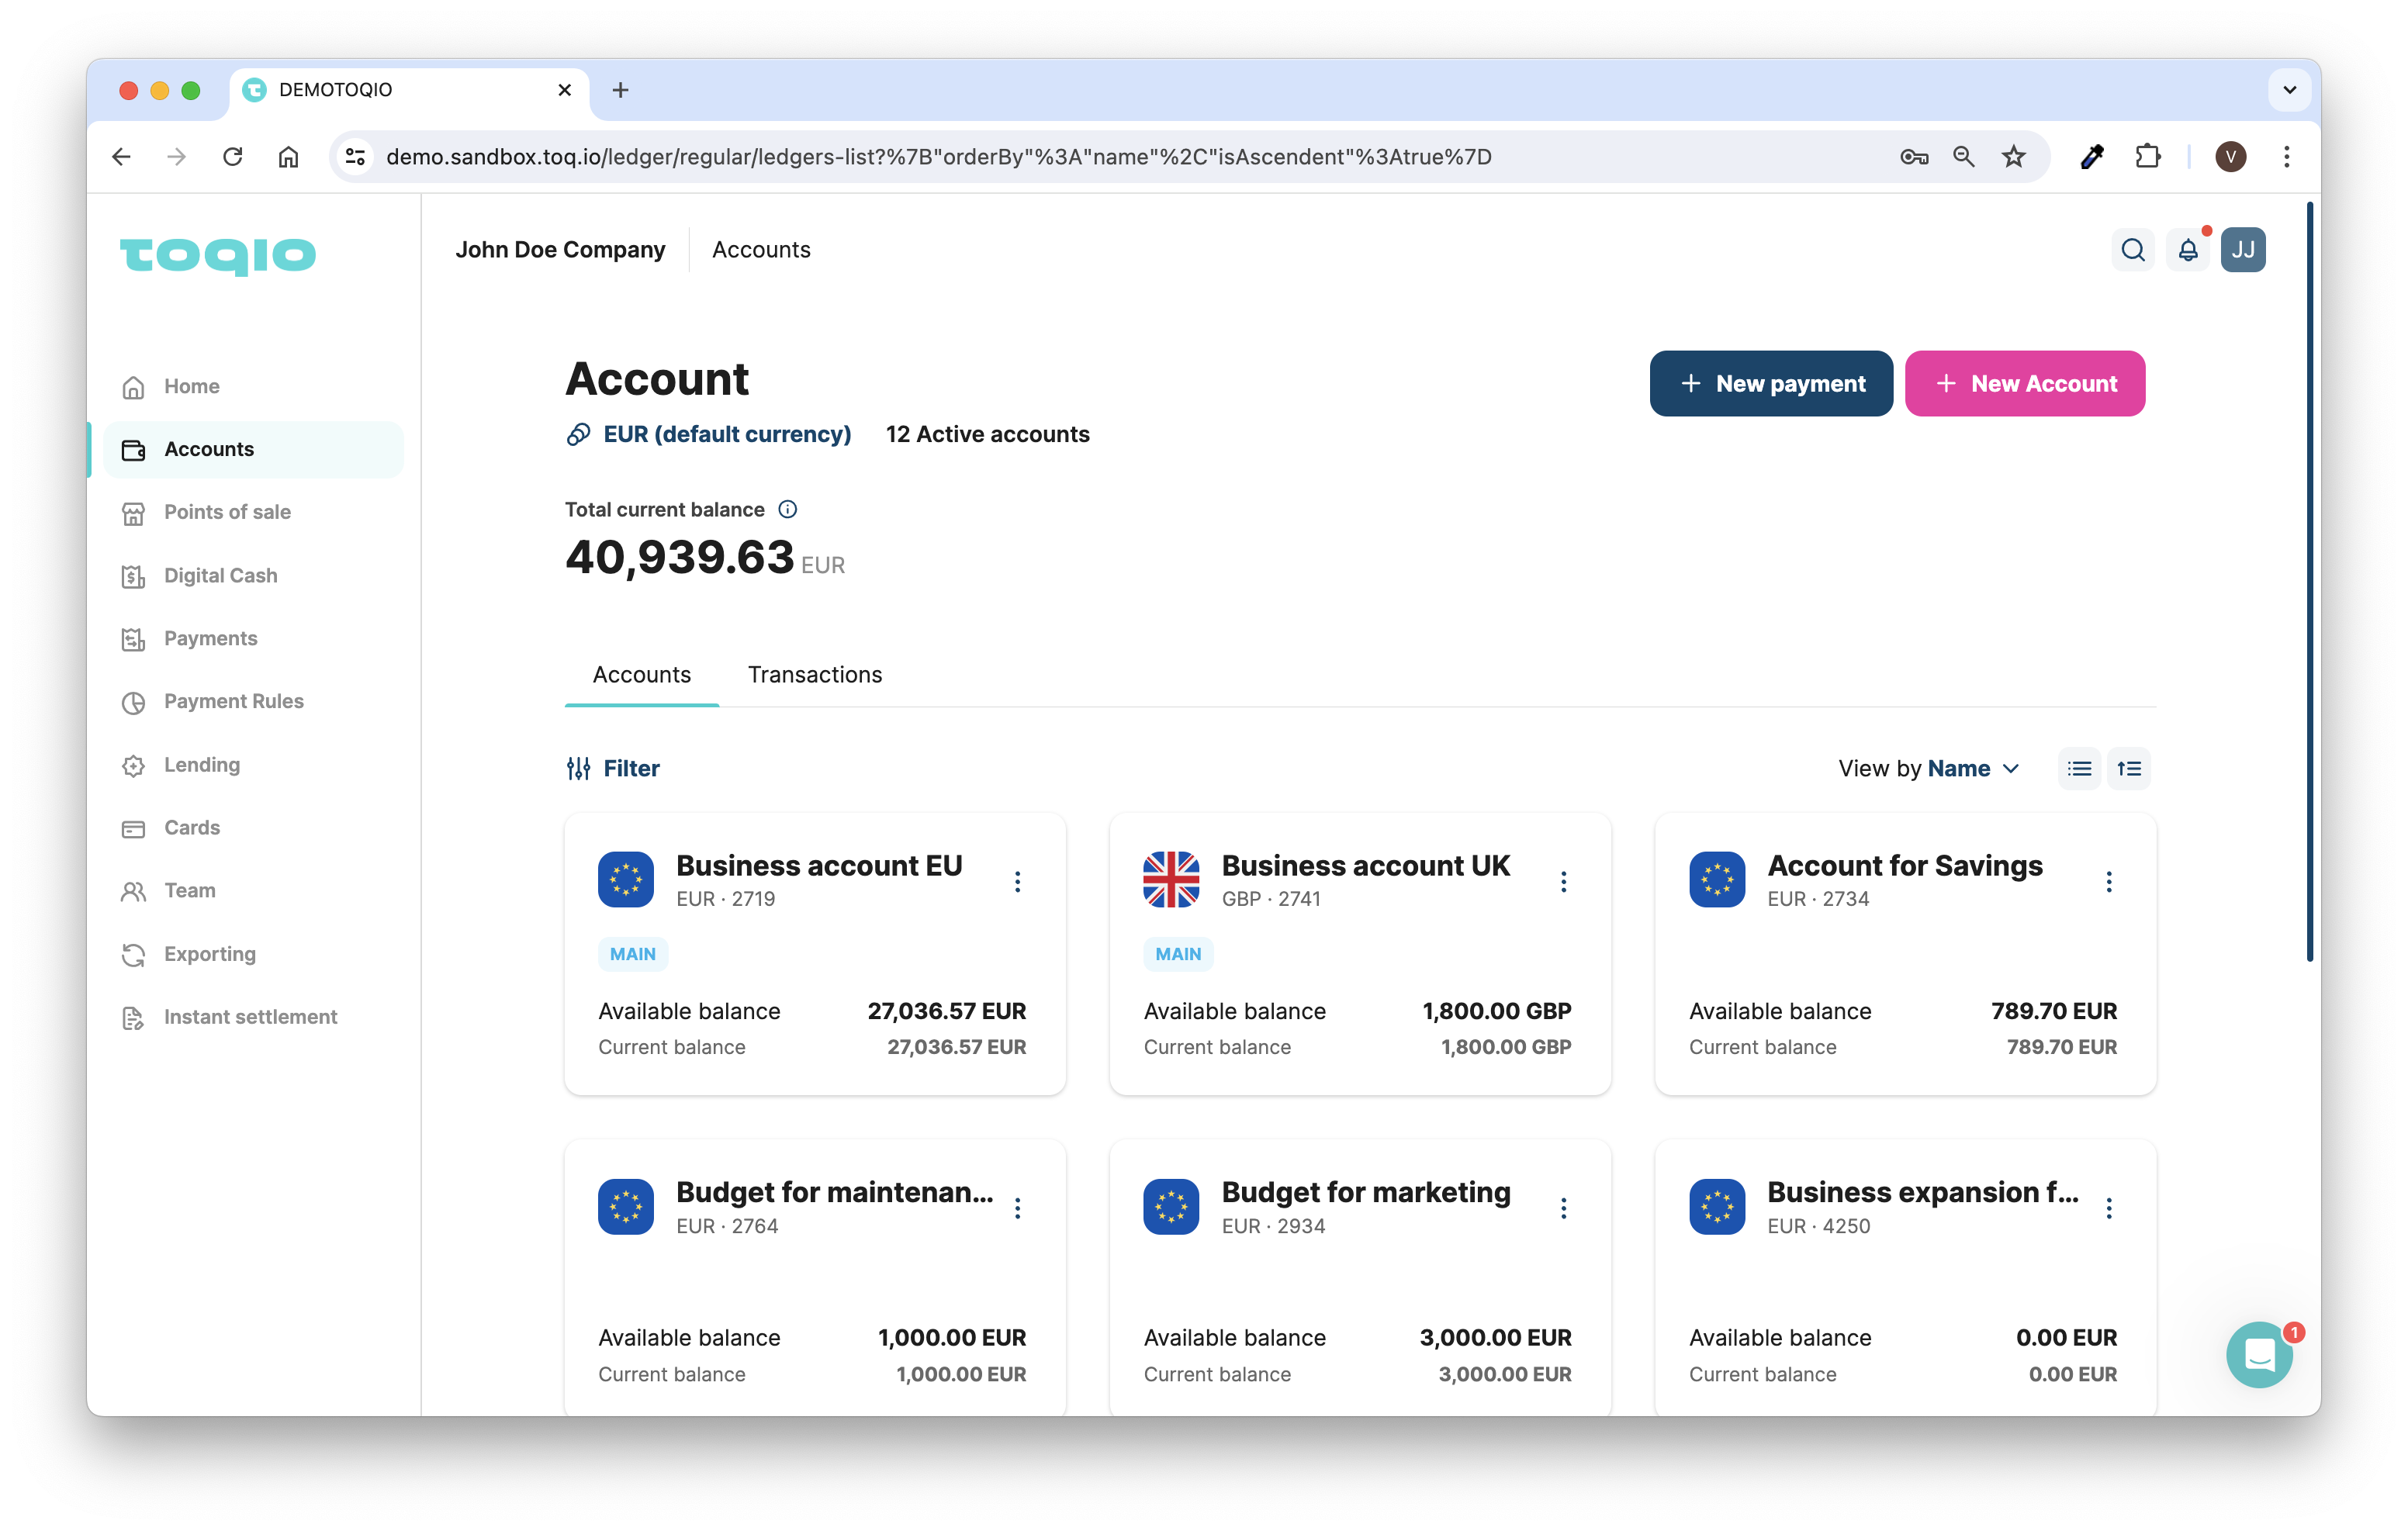The image size is (2408, 1531).
Task: Open browser extensions puzzle icon
Action: click(2148, 157)
